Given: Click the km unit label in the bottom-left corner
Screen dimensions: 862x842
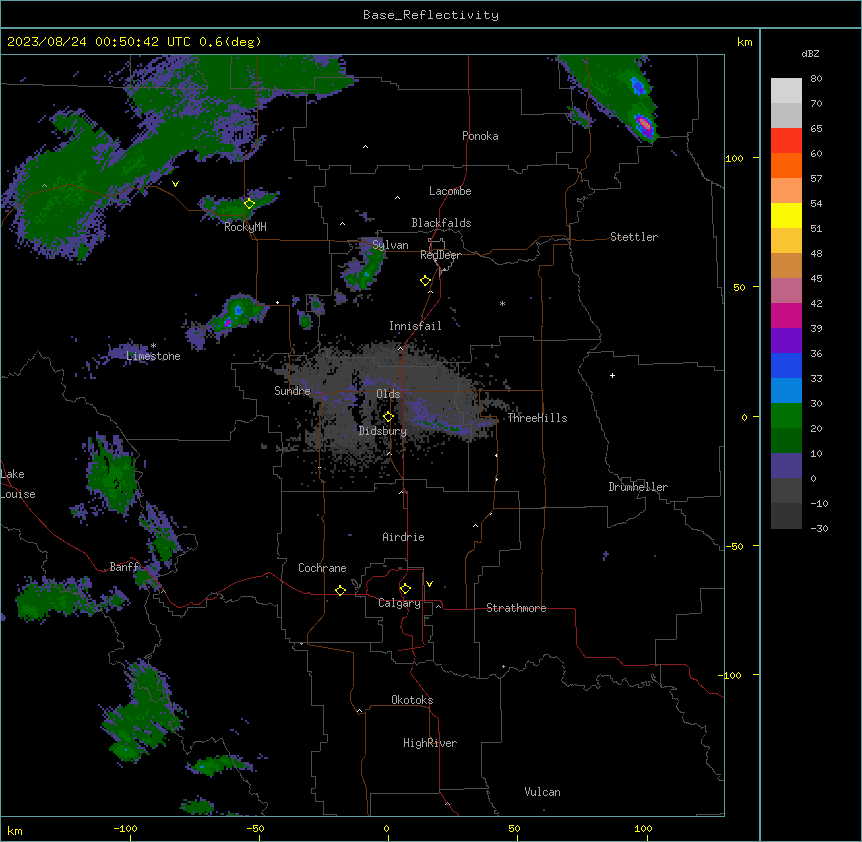Looking at the screenshot, I should [x=15, y=831].
